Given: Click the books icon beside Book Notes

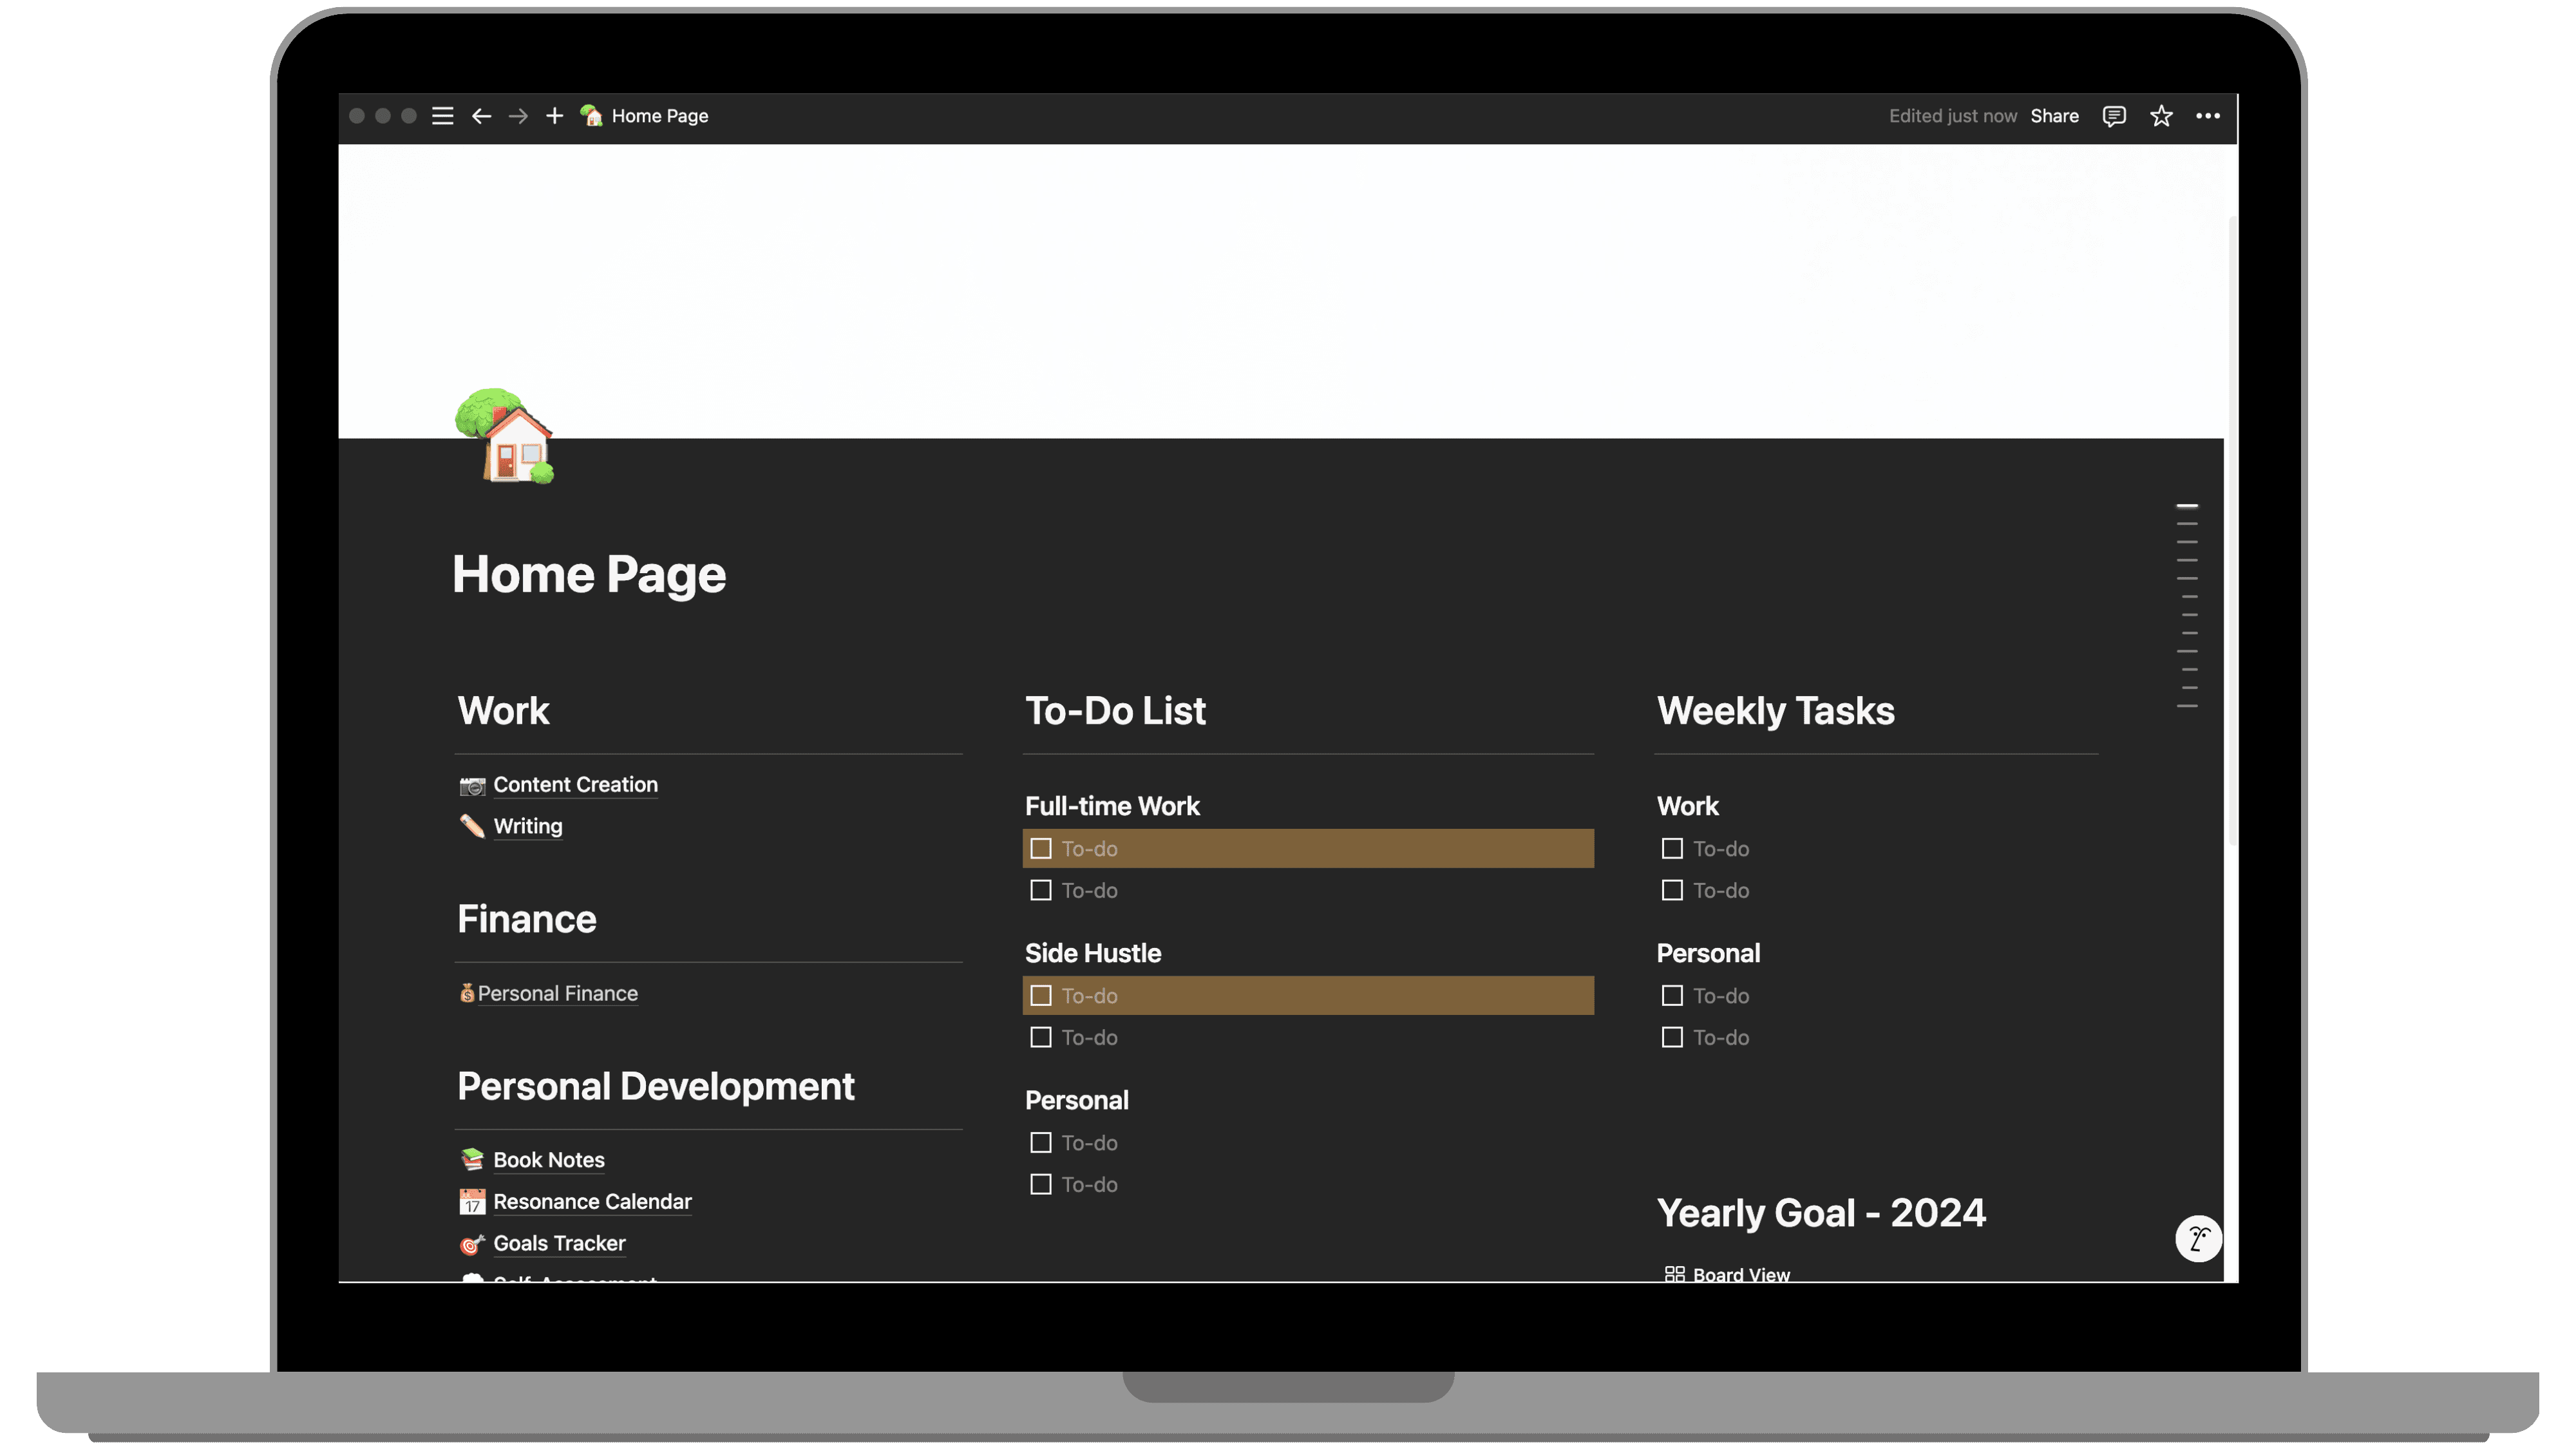Looking at the screenshot, I should tap(472, 1160).
